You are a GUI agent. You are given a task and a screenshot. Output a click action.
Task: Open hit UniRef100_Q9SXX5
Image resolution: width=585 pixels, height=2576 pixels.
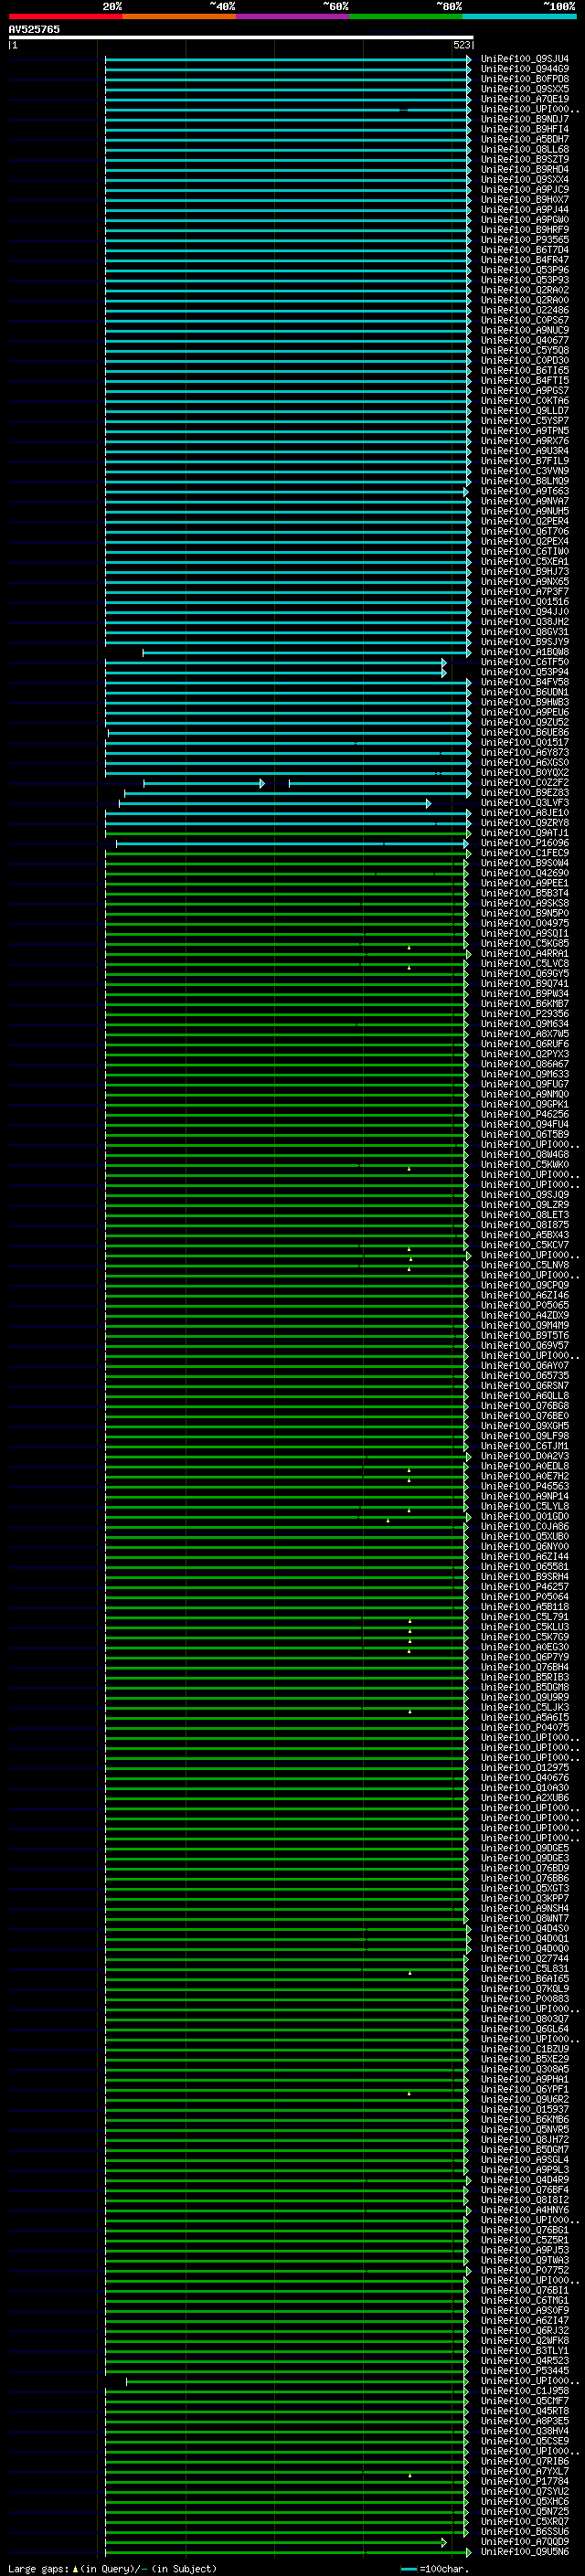pyautogui.click(x=524, y=89)
